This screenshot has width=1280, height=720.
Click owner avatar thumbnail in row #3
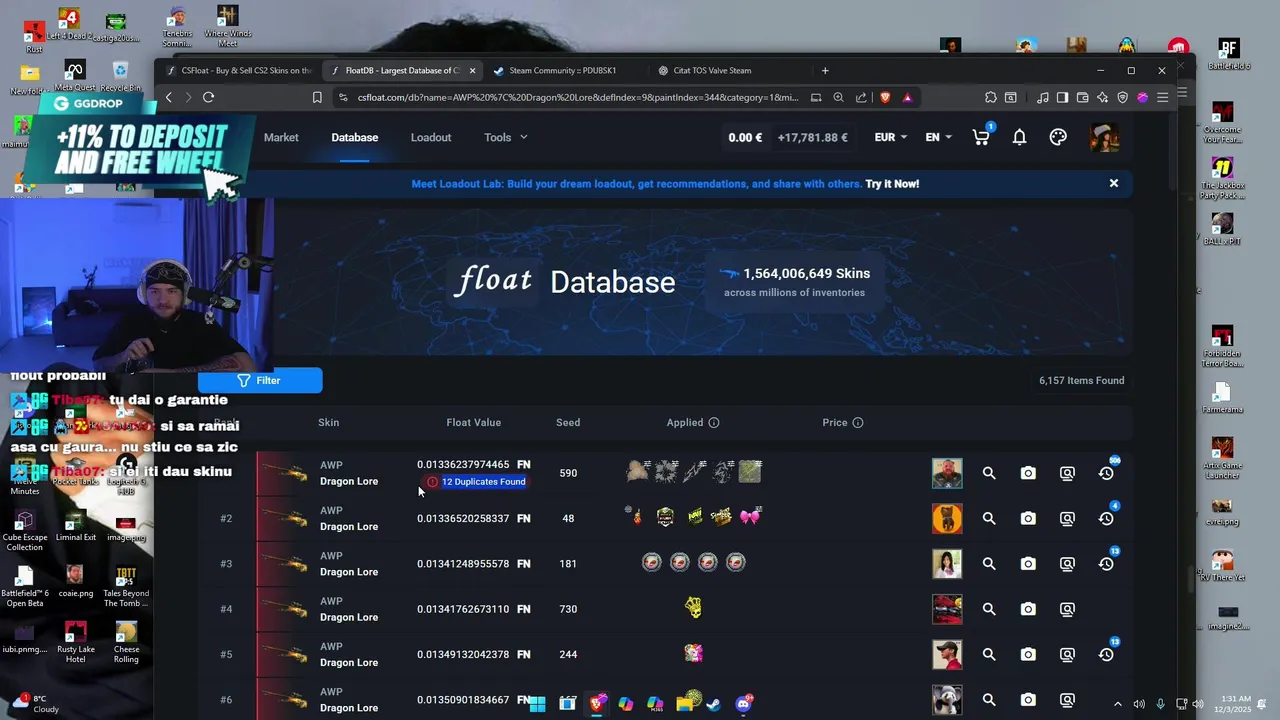947,564
